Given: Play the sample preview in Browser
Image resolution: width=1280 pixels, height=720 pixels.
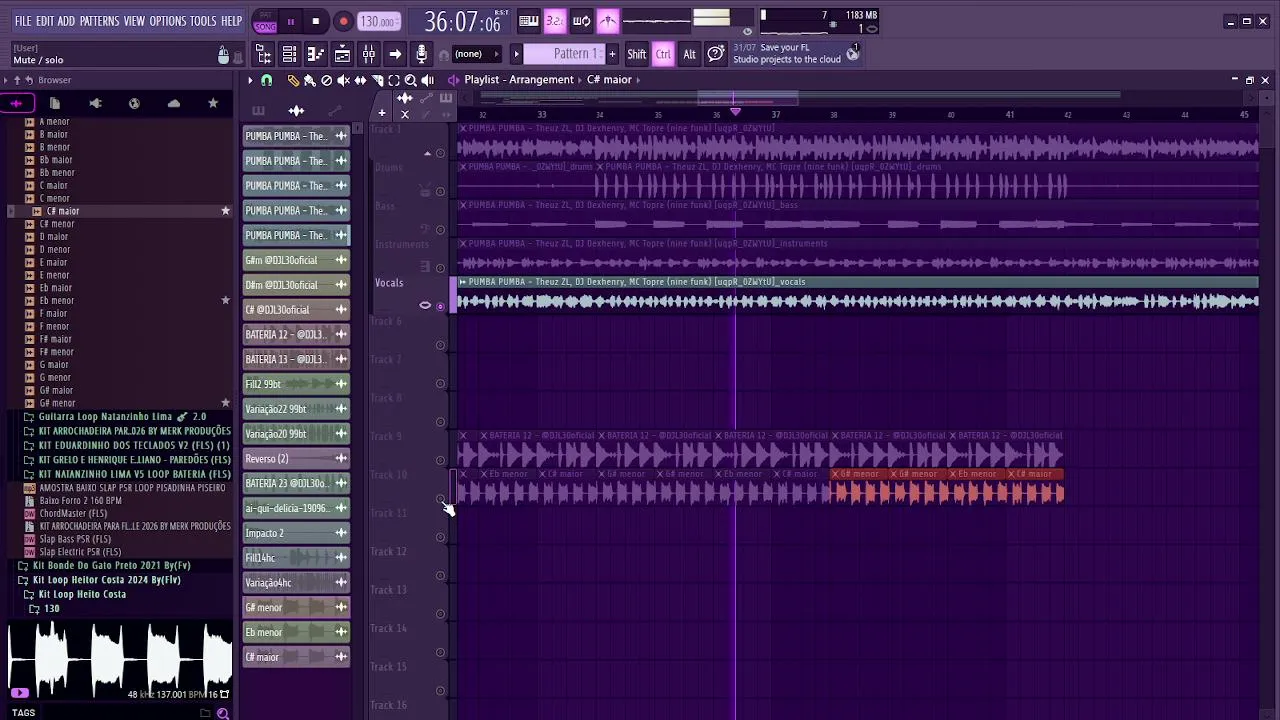Looking at the screenshot, I should pyautogui.click(x=19, y=693).
